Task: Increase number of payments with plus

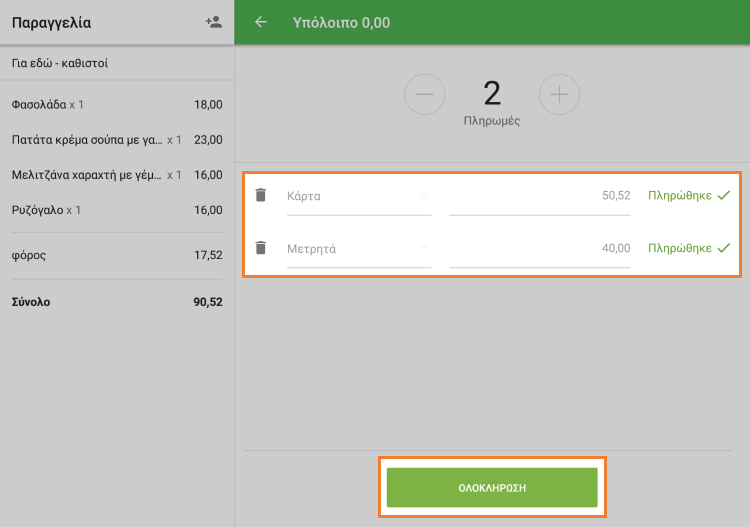Action: click(559, 94)
